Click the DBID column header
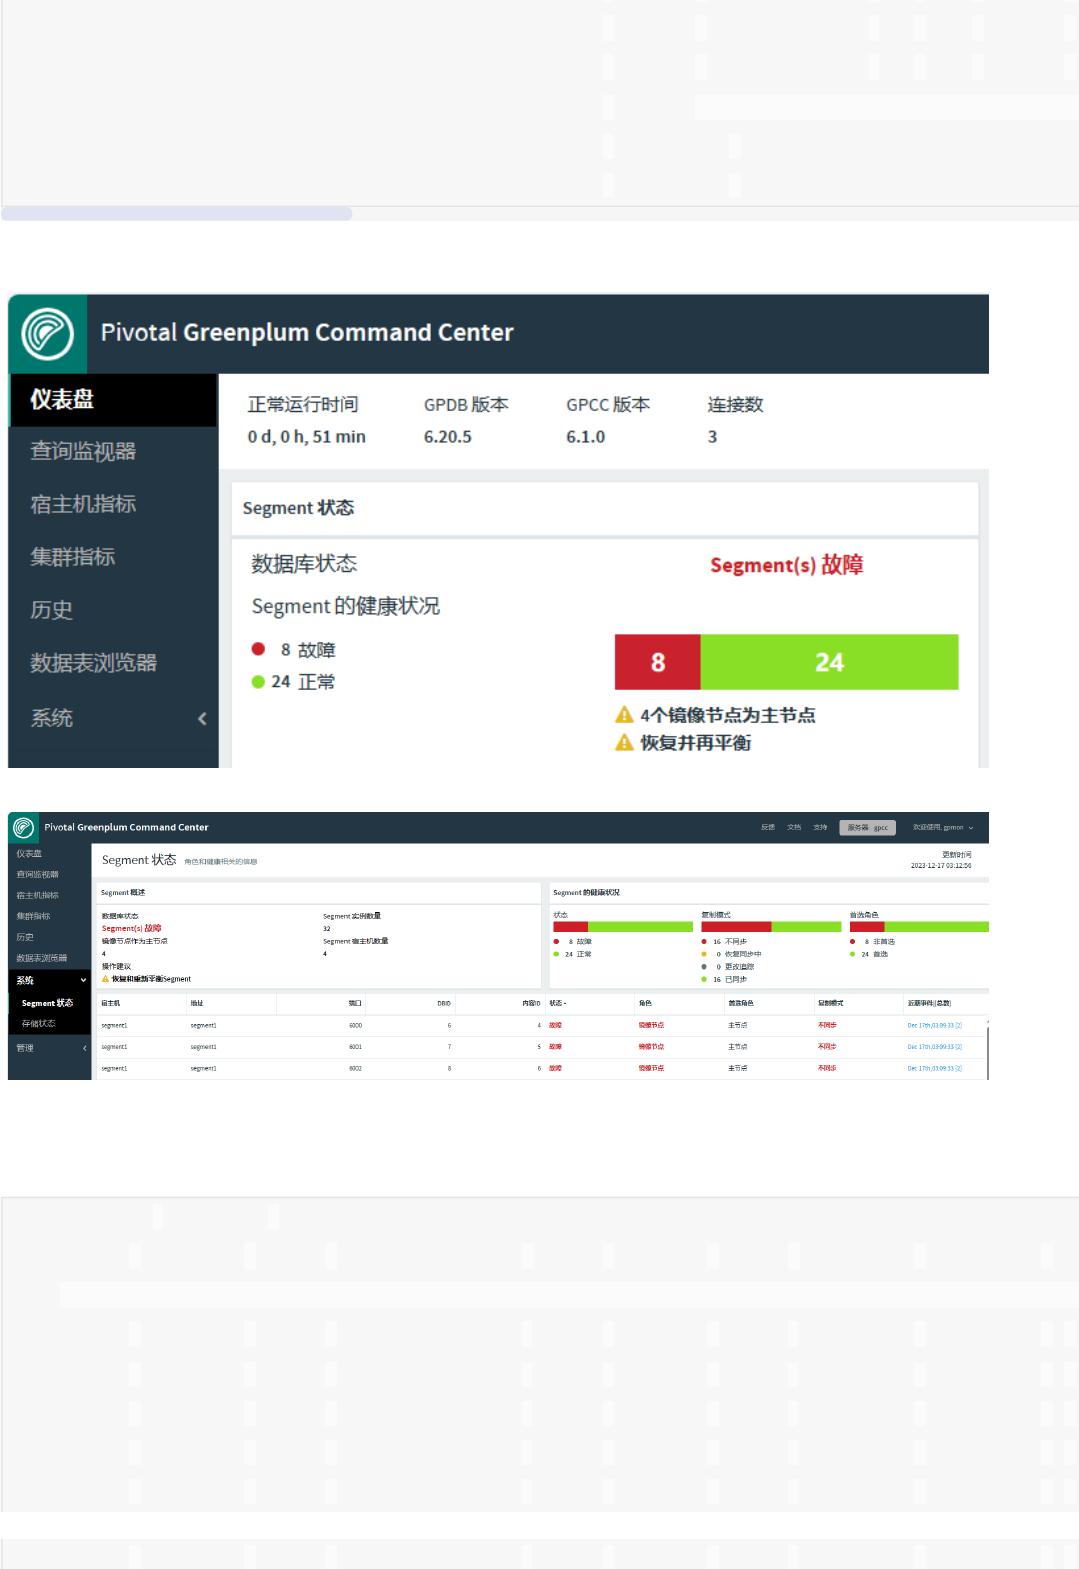This screenshot has width=1079, height=1569. point(444,1003)
